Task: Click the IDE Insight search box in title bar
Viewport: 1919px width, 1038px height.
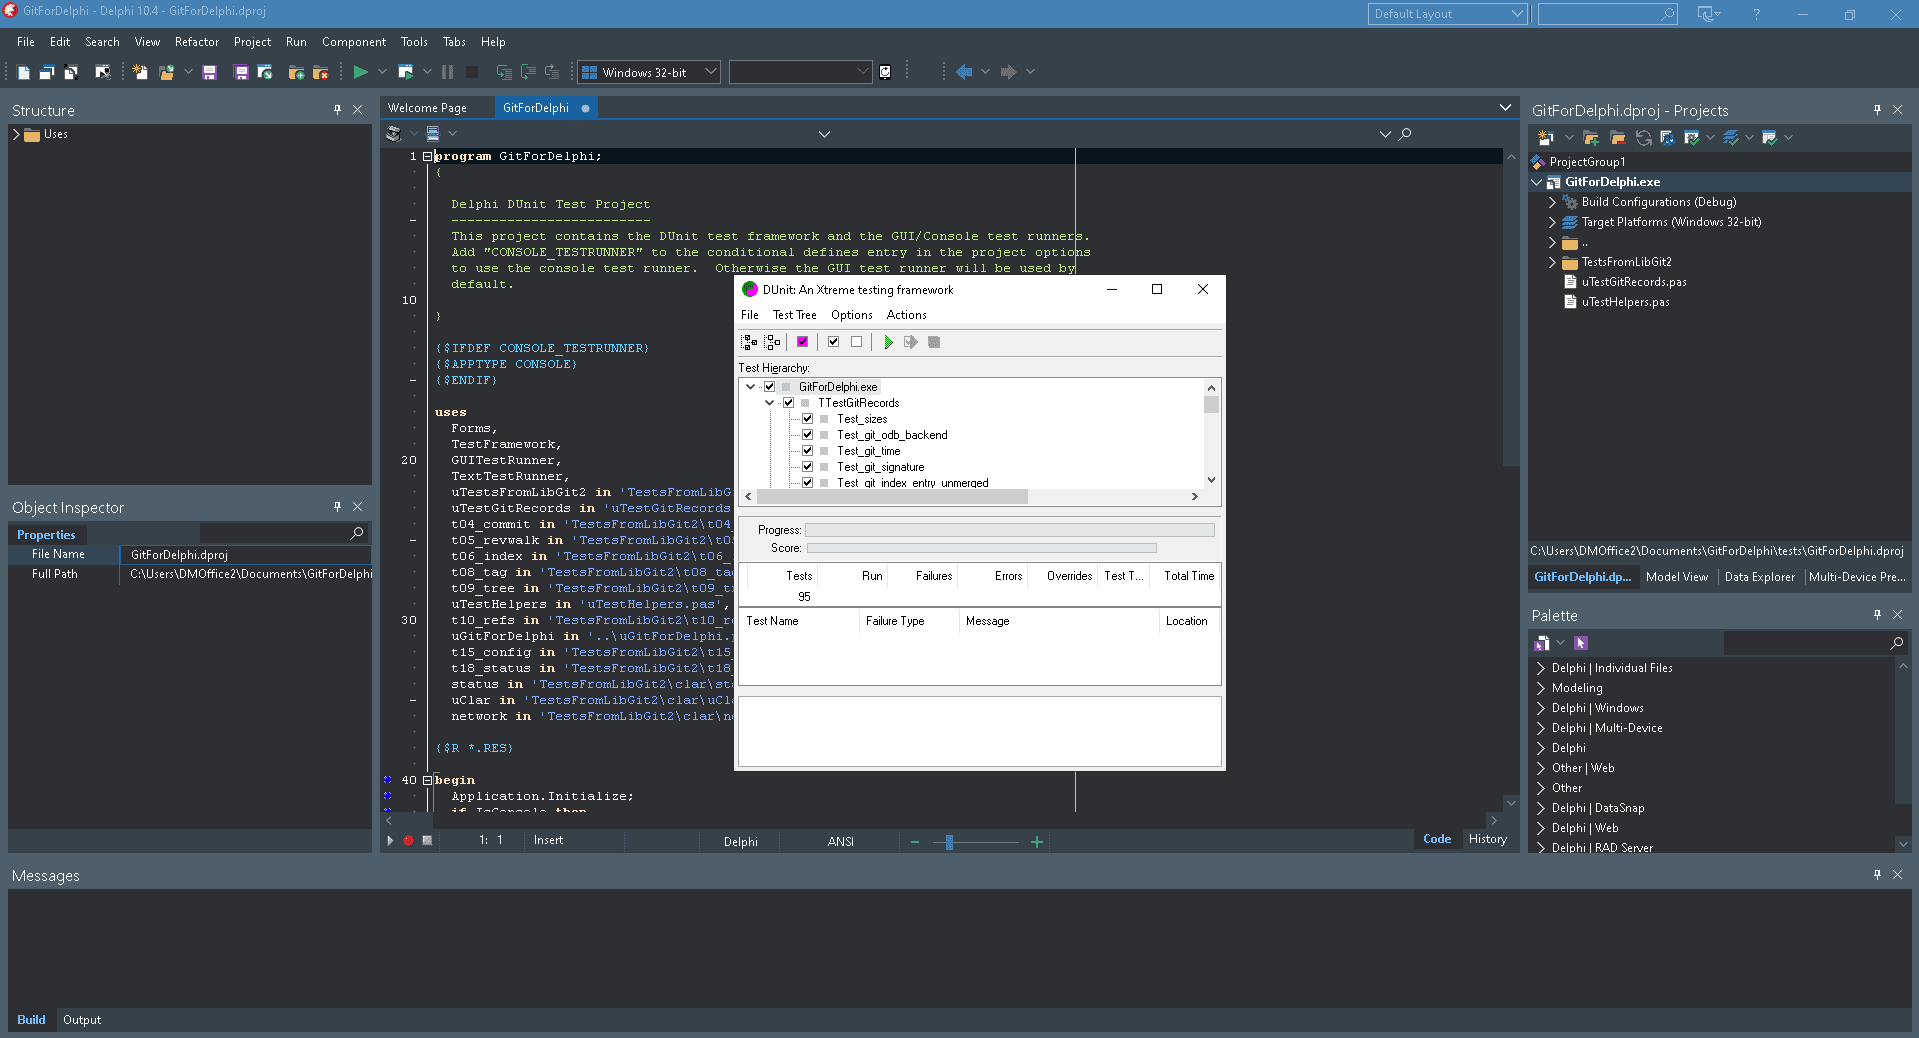Action: pyautogui.click(x=1607, y=14)
